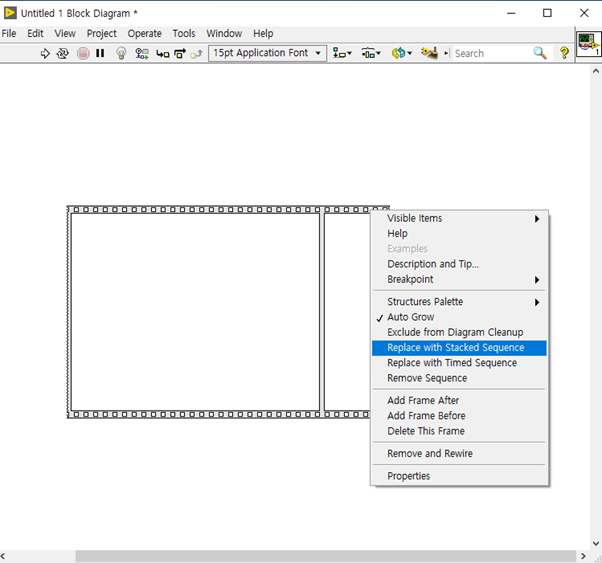The image size is (602, 563).
Task: Click the Step Into icon
Action: (162, 53)
